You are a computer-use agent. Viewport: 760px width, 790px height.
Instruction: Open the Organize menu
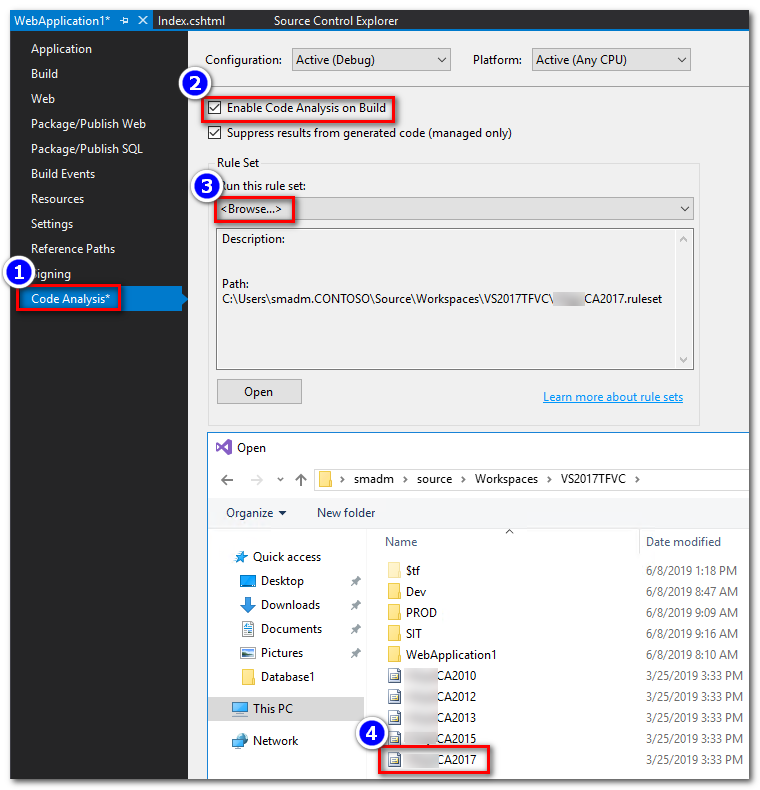pos(256,513)
